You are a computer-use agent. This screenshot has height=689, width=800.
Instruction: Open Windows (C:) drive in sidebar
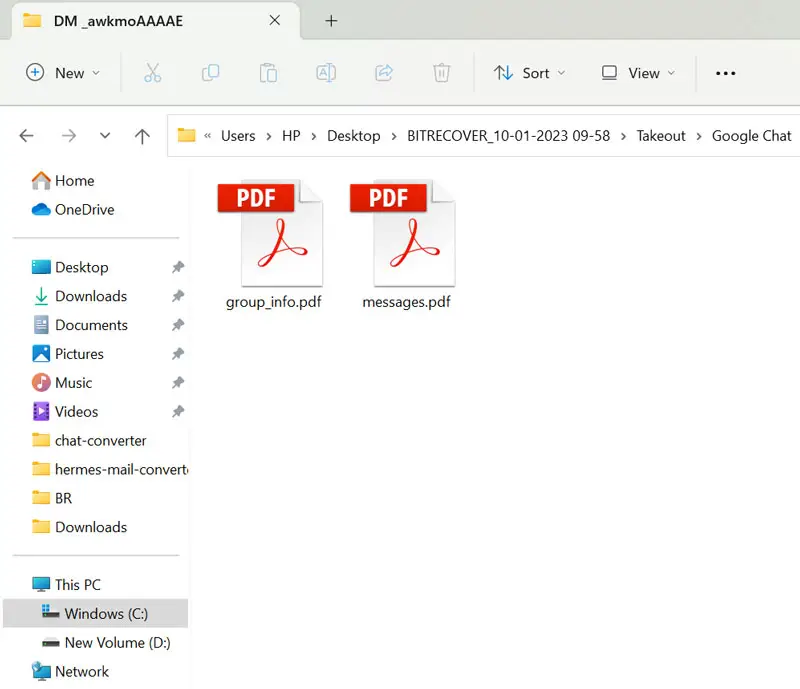(x=107, y=613)
